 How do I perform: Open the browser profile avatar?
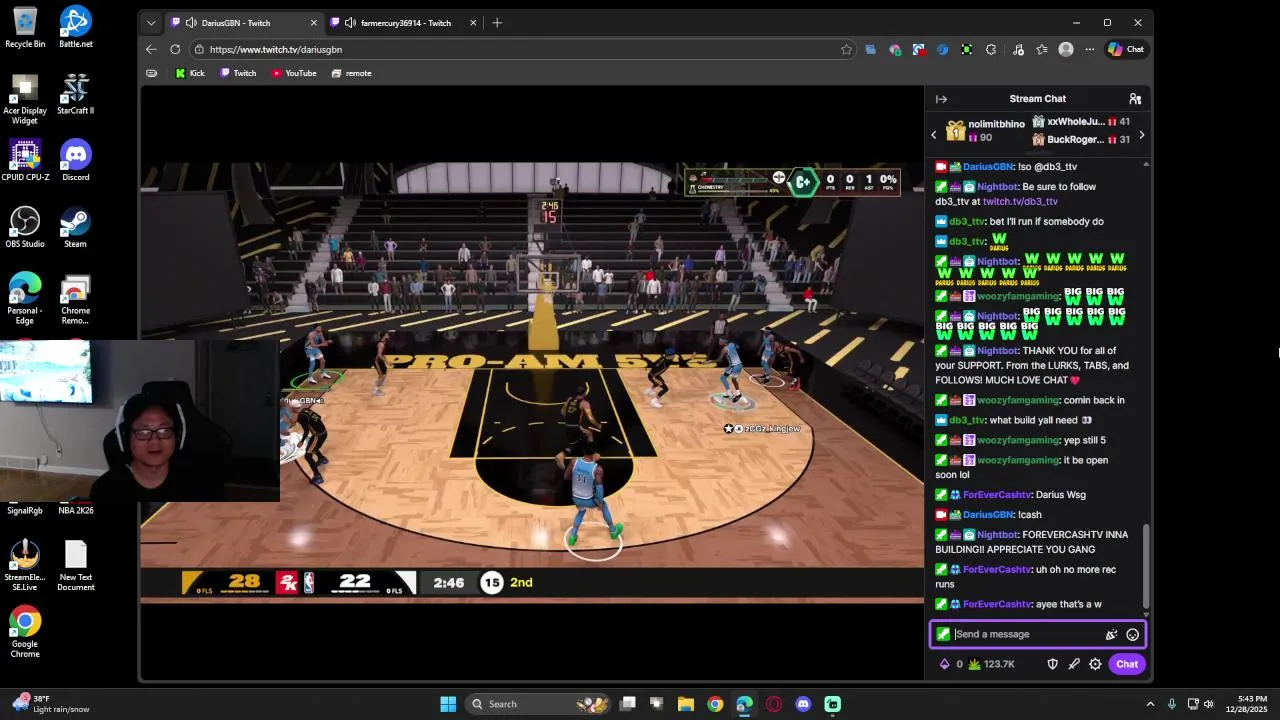coord(1066,49)
